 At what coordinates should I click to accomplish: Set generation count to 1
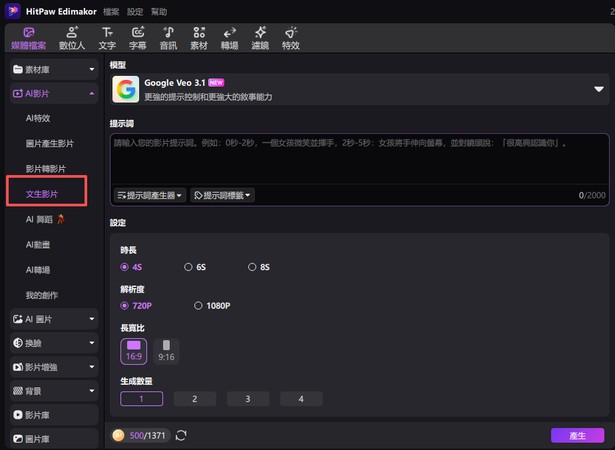pos(142,399)
